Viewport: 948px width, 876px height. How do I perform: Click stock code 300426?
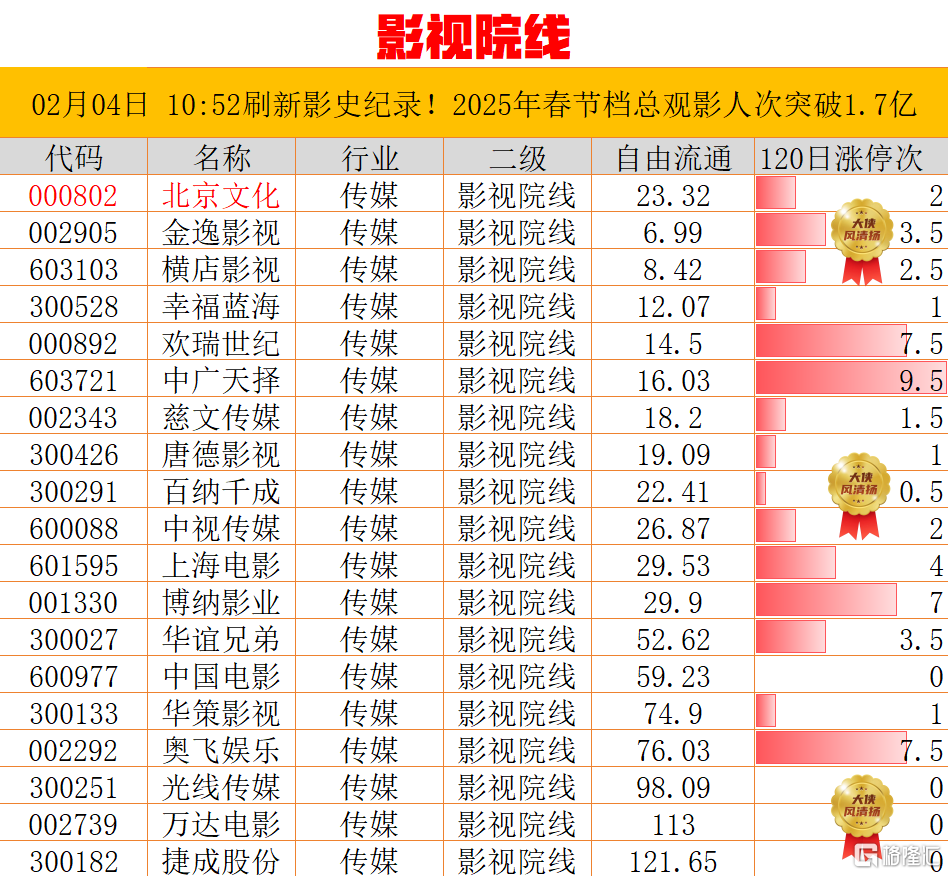pos(73,455)
